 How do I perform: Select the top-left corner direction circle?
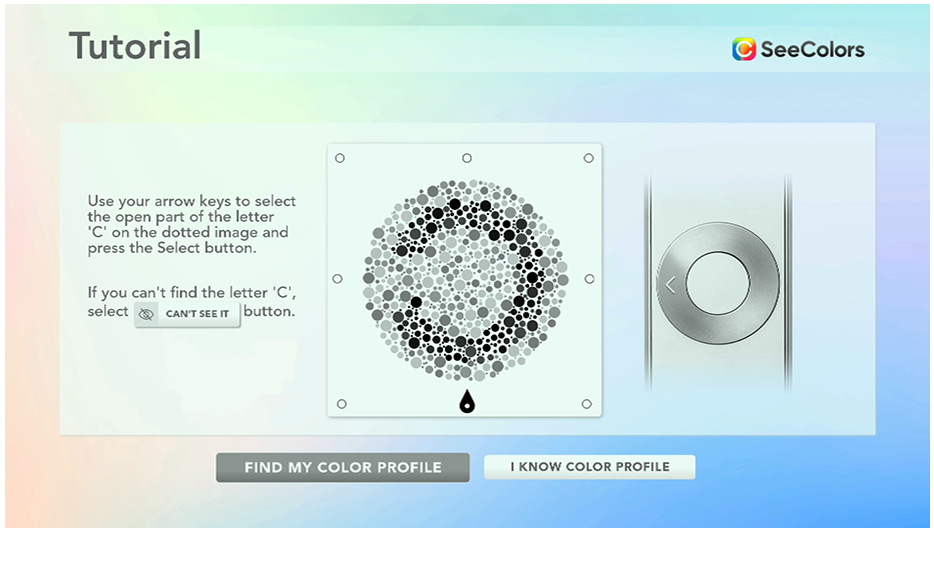tap(340, 158)
